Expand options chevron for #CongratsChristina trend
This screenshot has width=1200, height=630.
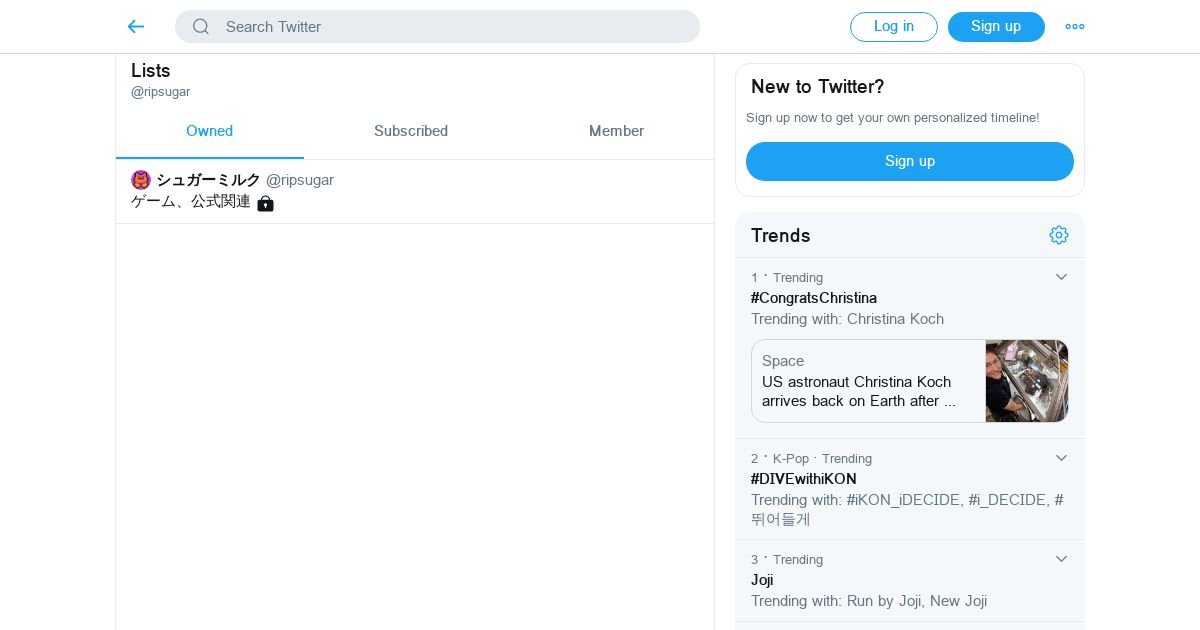[x=1061, y=277]
